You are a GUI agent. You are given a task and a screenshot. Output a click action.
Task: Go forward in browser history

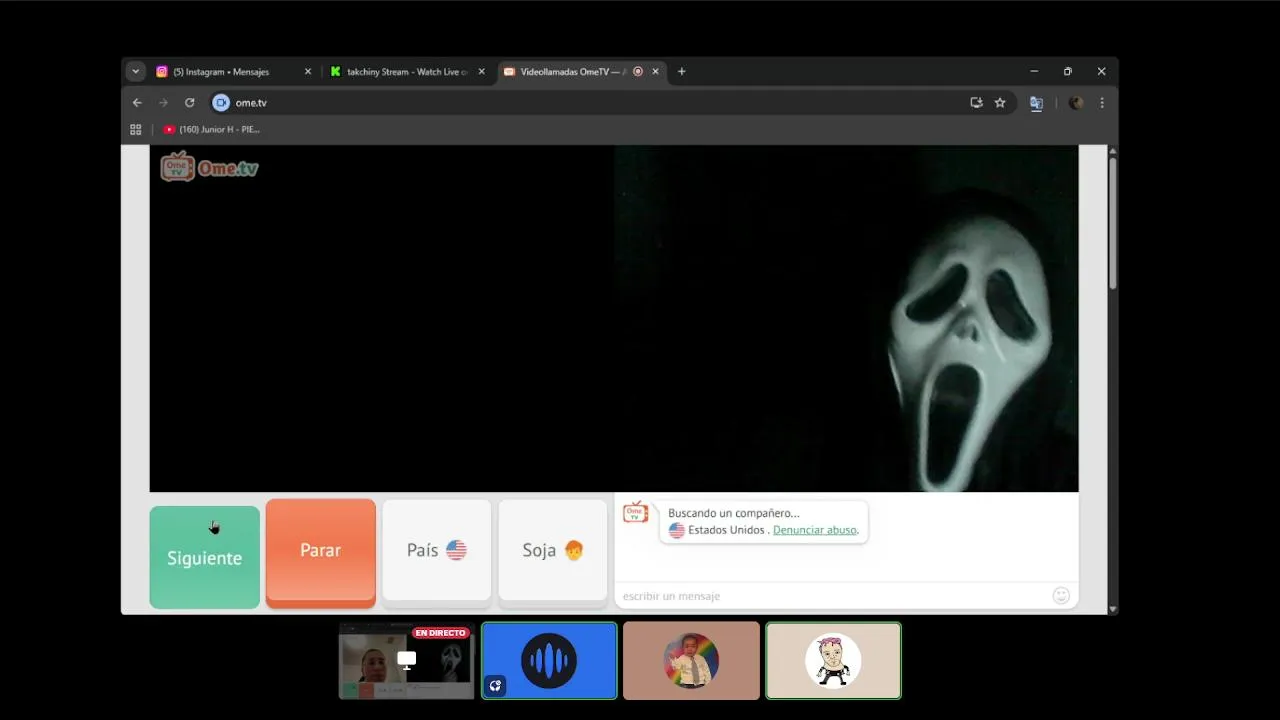tap(163, 103)
